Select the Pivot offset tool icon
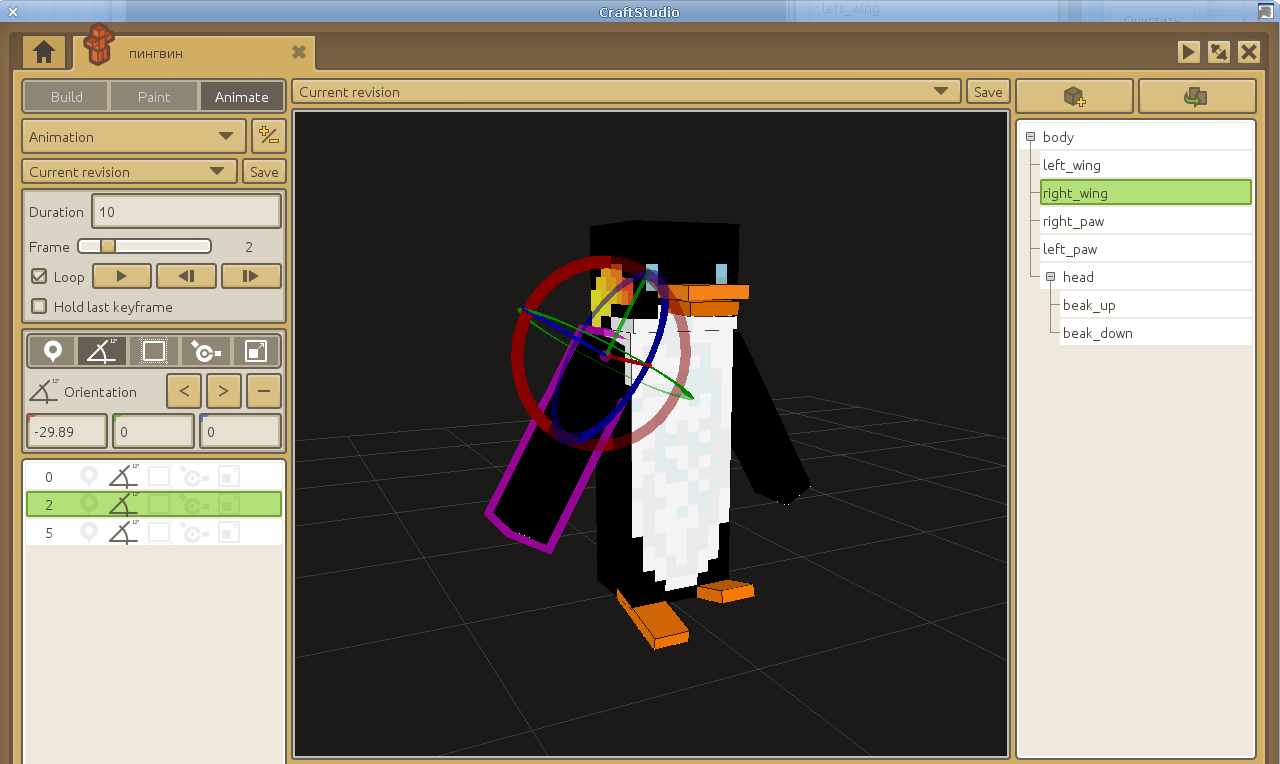The height and width of the screenshot is (764, 1280). pos(205,351)
